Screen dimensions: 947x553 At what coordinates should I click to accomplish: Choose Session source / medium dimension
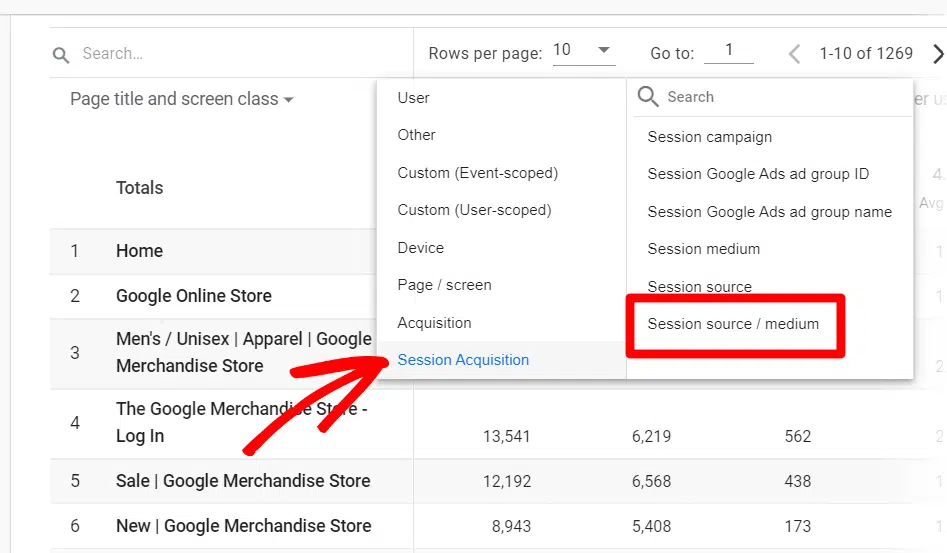pos(733,324)
